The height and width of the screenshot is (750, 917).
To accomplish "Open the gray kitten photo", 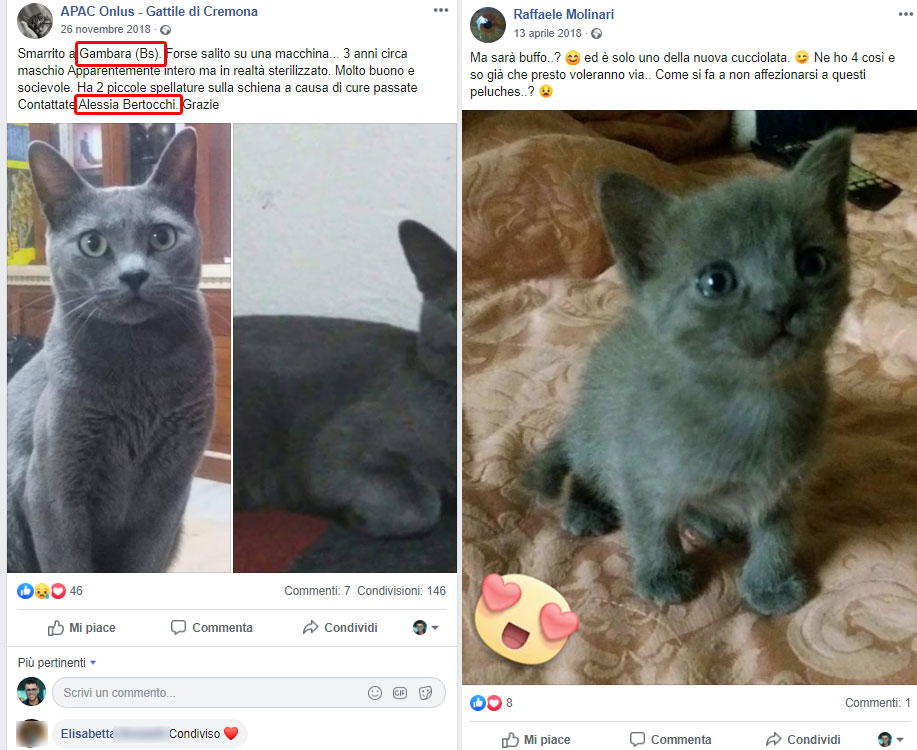I will (x=690, y=397).
